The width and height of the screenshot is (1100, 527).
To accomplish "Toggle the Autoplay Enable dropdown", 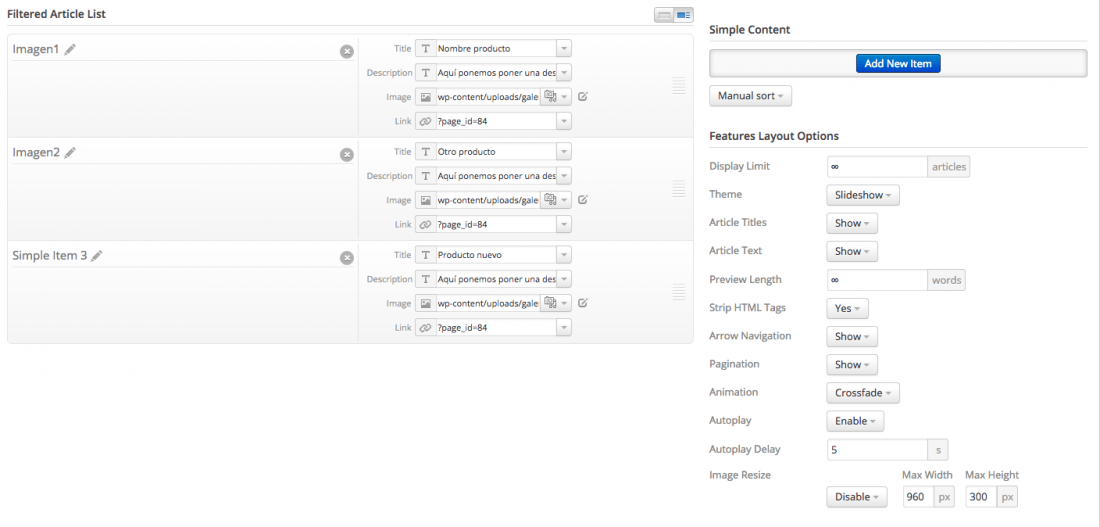I will [855, 421].
